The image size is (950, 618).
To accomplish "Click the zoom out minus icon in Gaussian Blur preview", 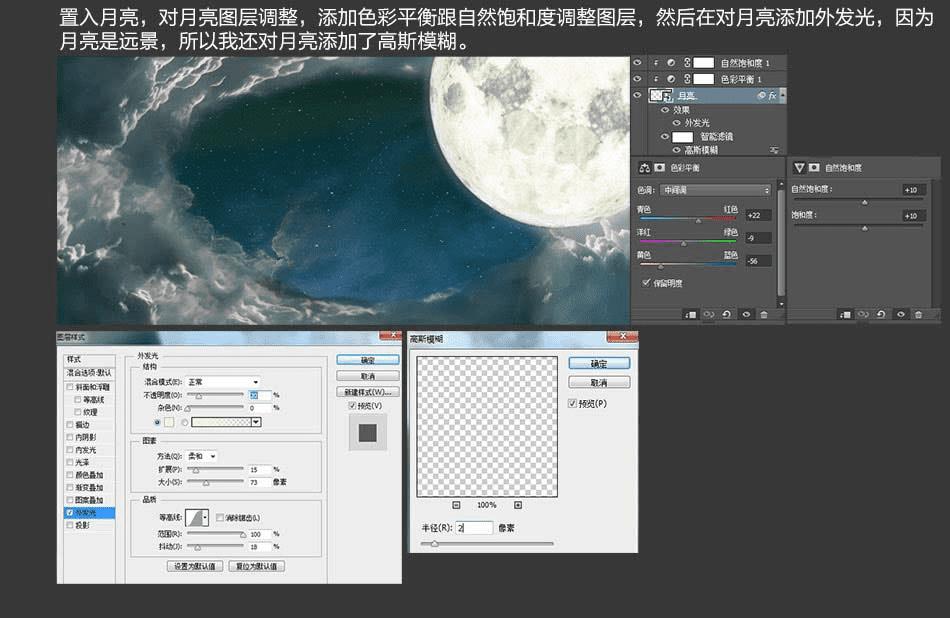I will pos(456,505).
